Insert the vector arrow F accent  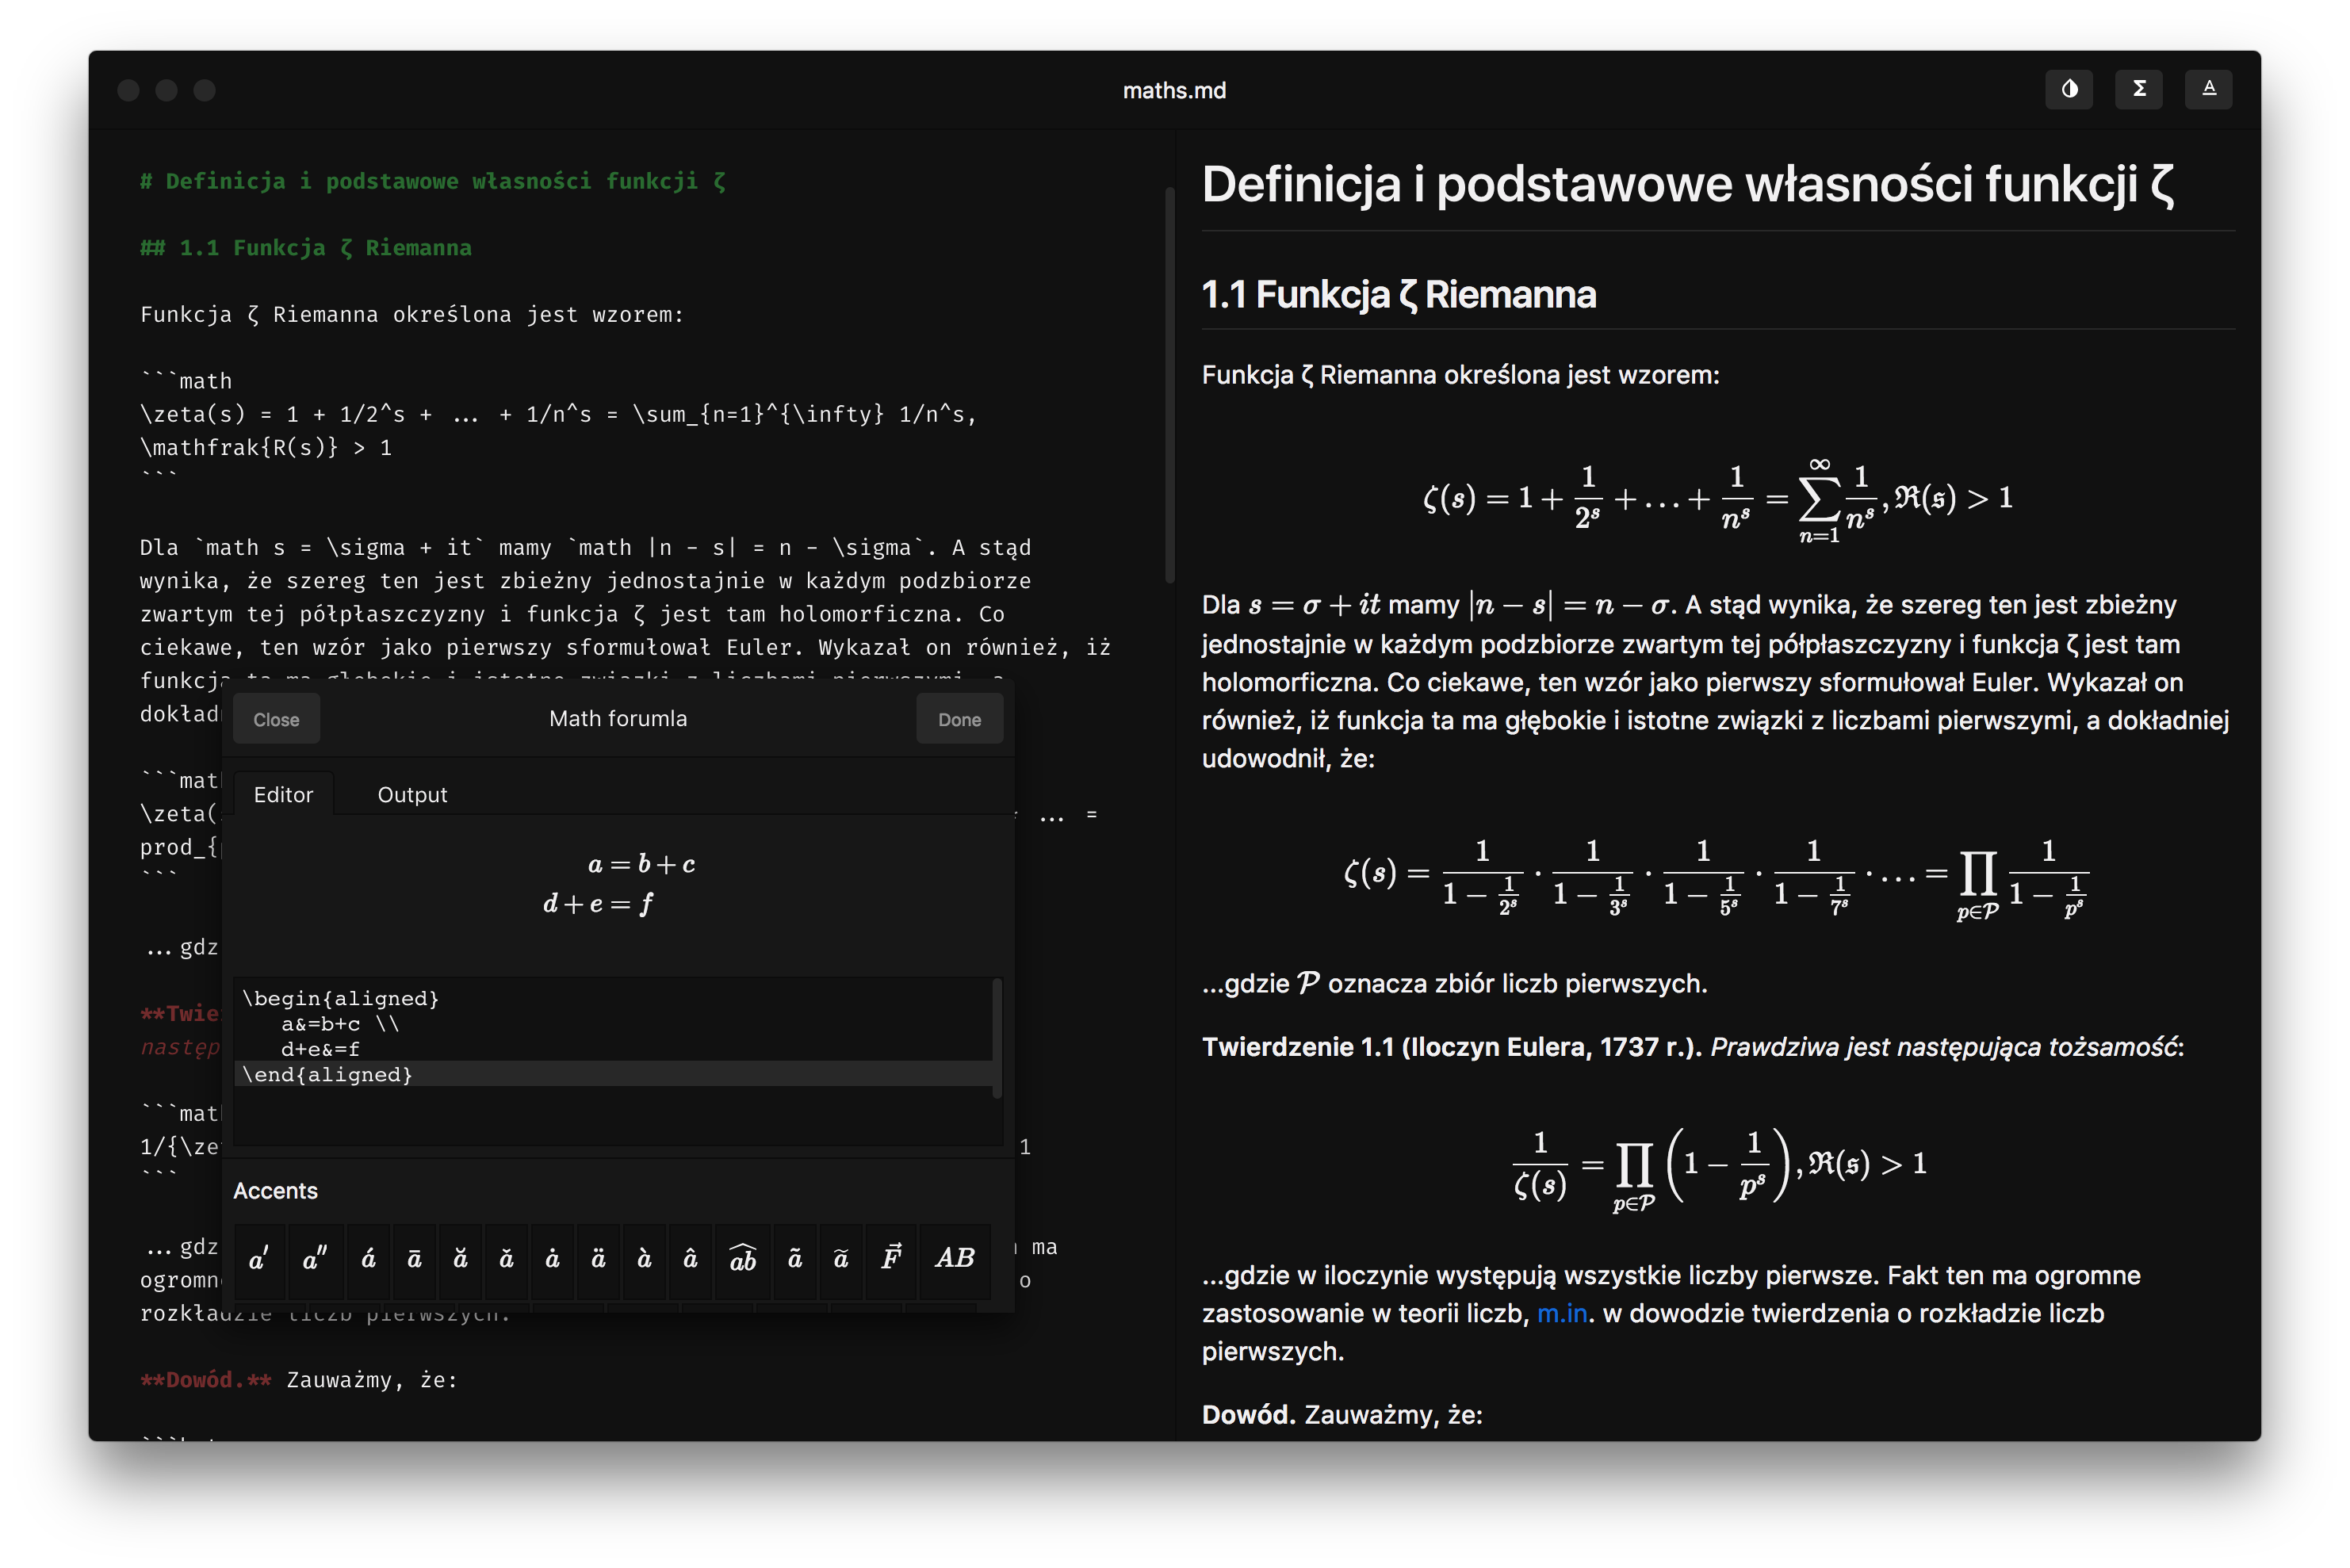[891, 1259]
